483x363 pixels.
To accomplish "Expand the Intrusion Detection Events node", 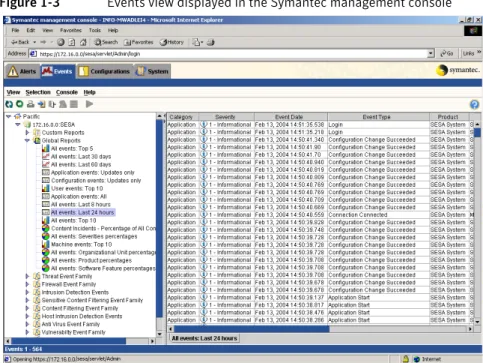I will click(28, 292).
